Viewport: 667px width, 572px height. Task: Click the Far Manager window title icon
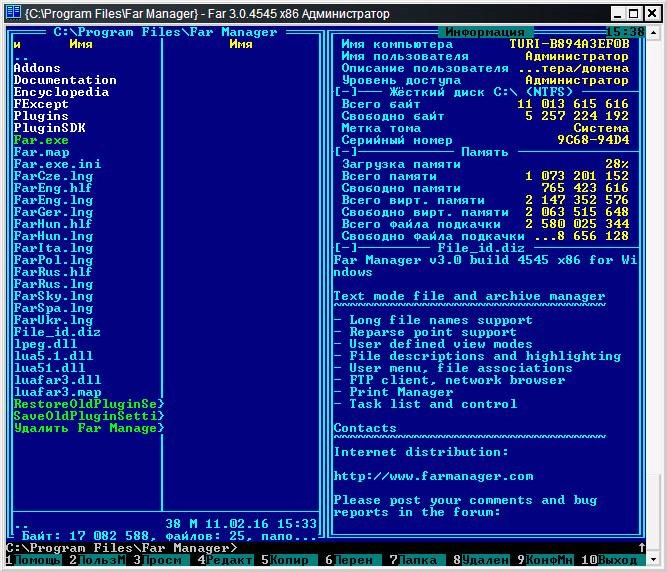[x=13, y=12]
